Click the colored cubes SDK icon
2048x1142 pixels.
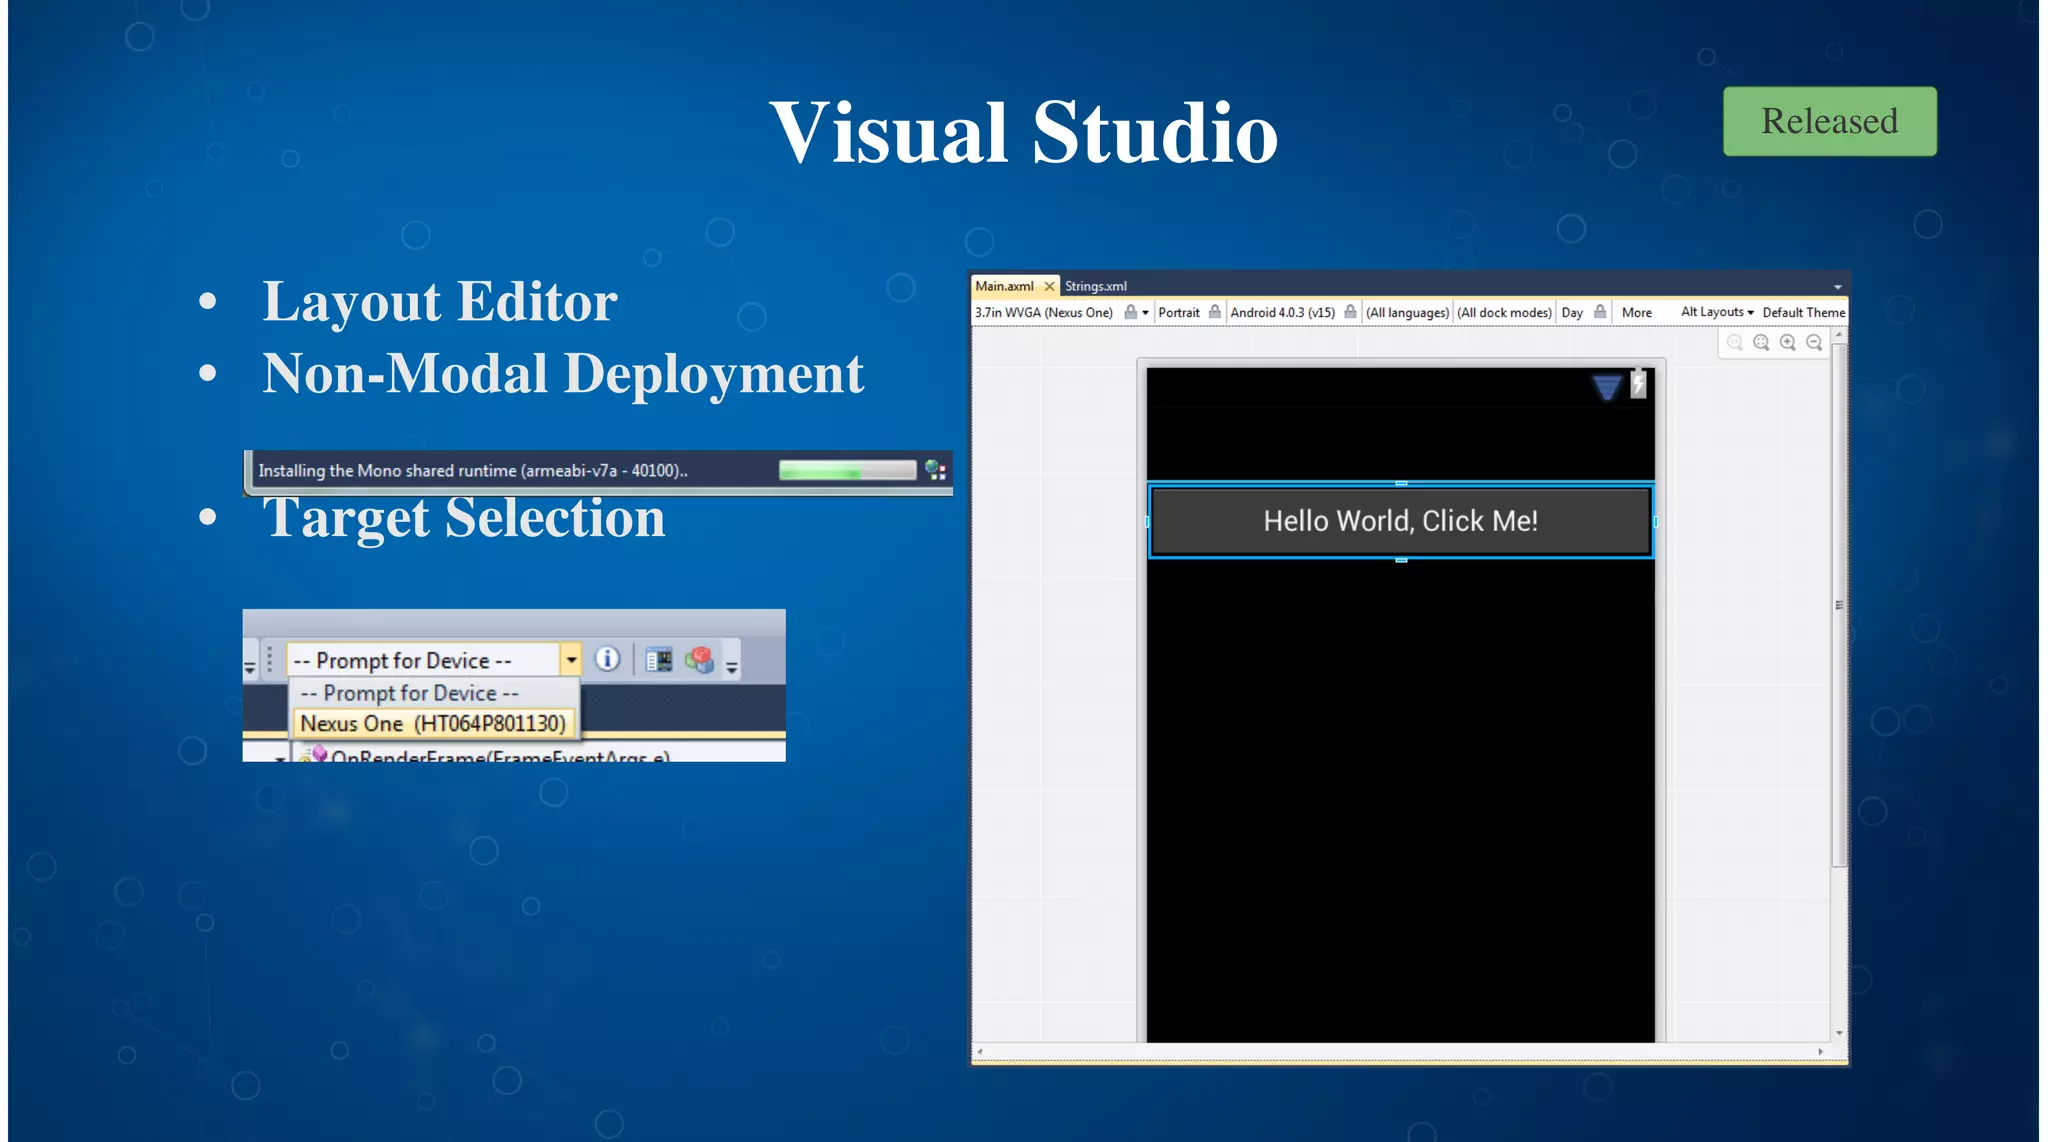700,660
